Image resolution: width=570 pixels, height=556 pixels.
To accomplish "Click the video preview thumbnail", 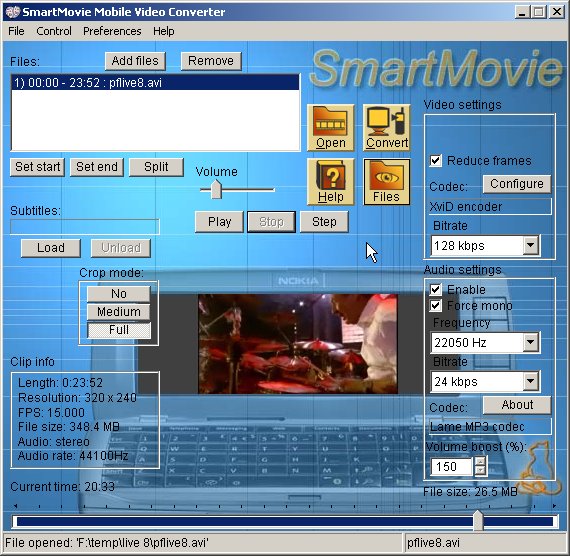I will click(x=298, y=344).
